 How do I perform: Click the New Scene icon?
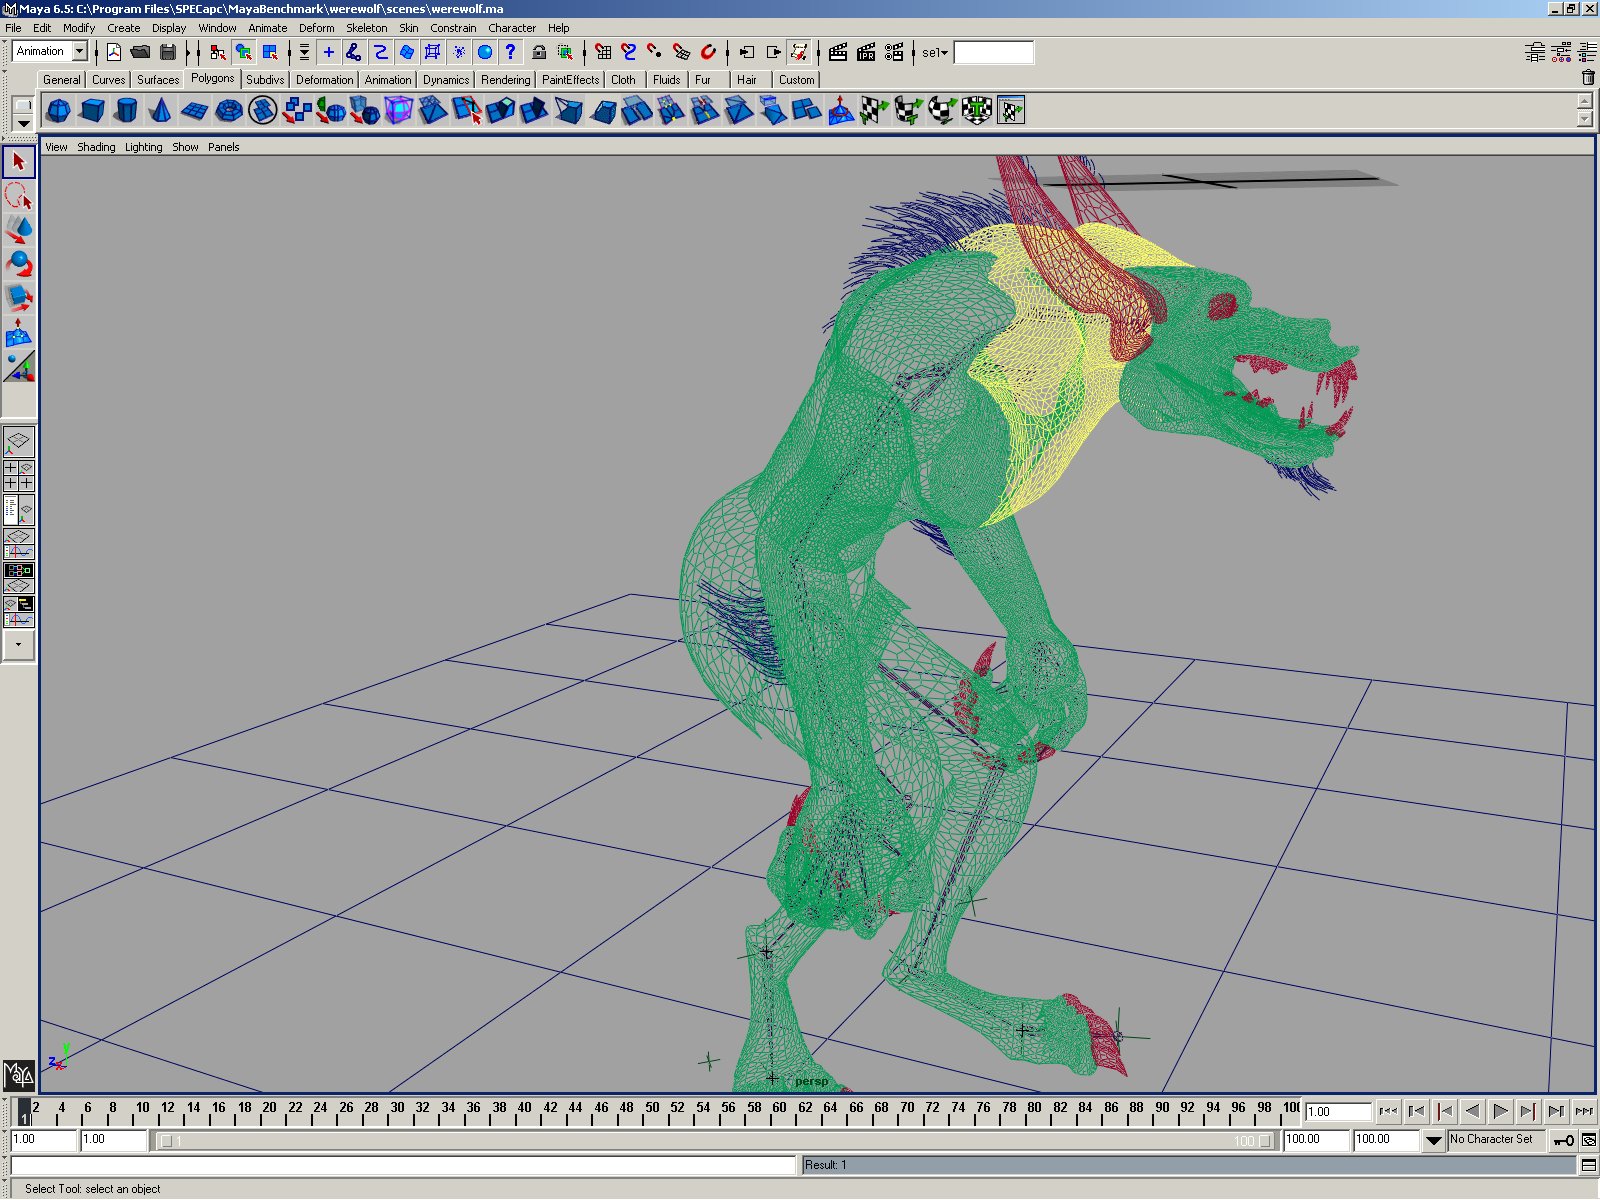click(x=113, y=52)
